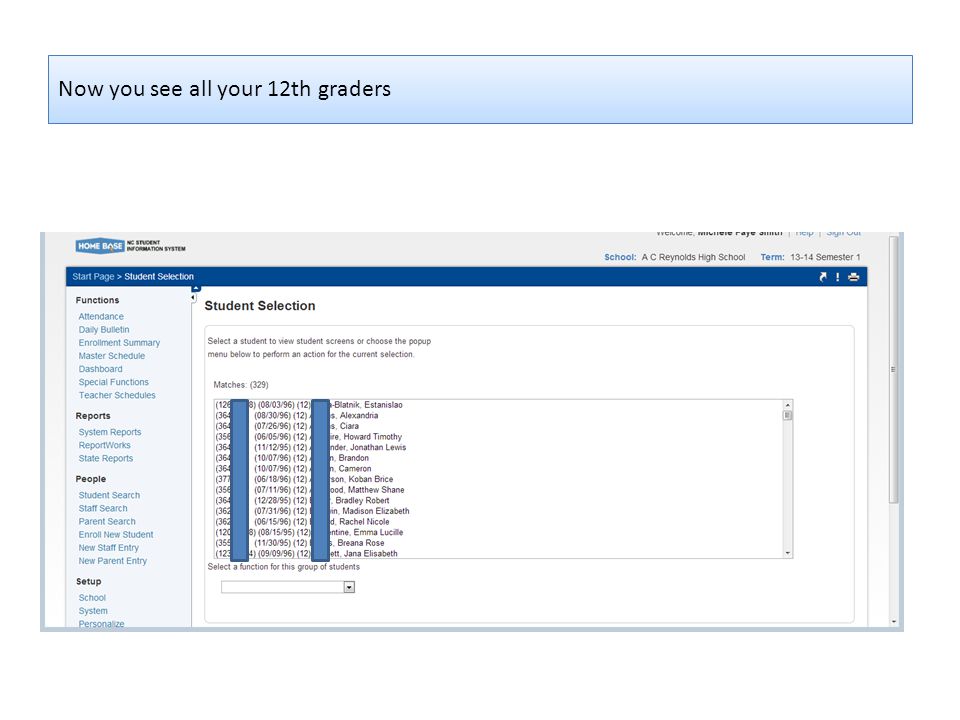Collapse the header using the up arrow
This screenshot has height=720, width=960.
pos(196,288)
